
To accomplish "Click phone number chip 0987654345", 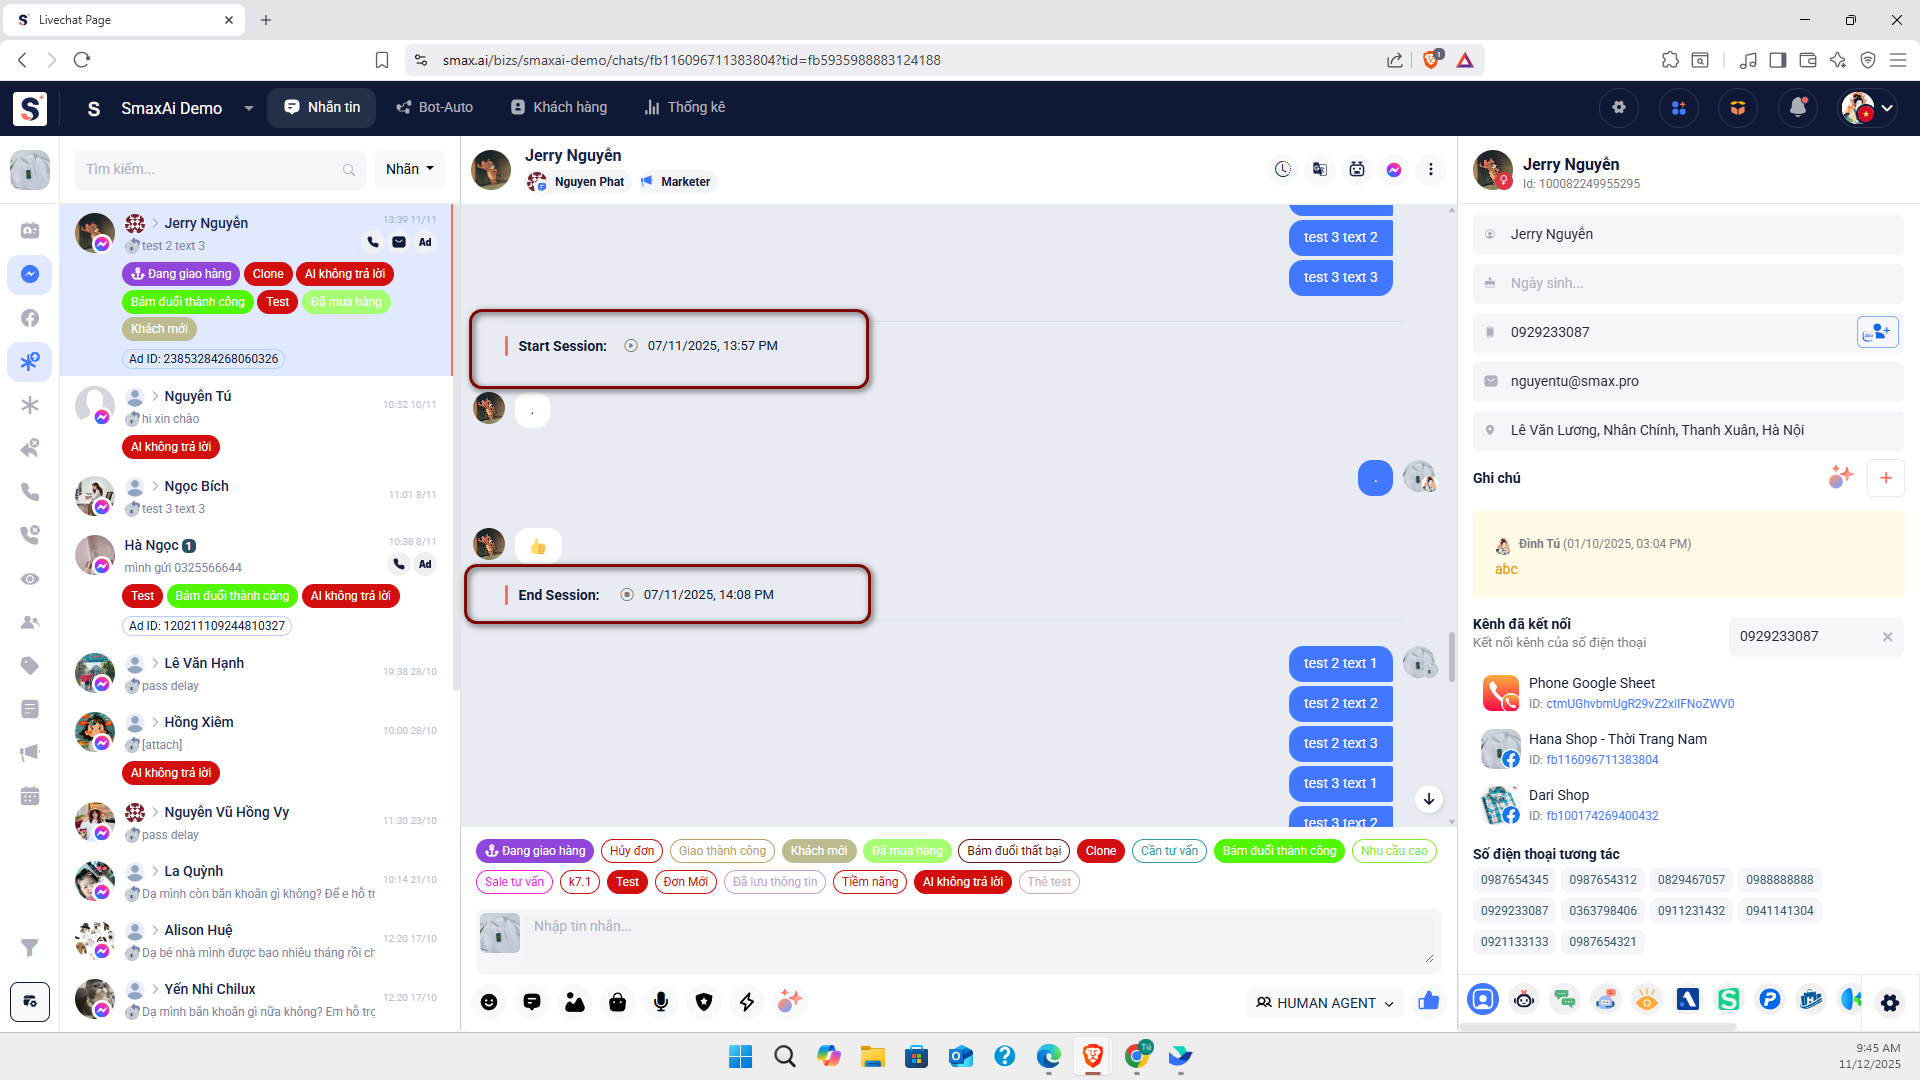I will [x=1514, y=880].
